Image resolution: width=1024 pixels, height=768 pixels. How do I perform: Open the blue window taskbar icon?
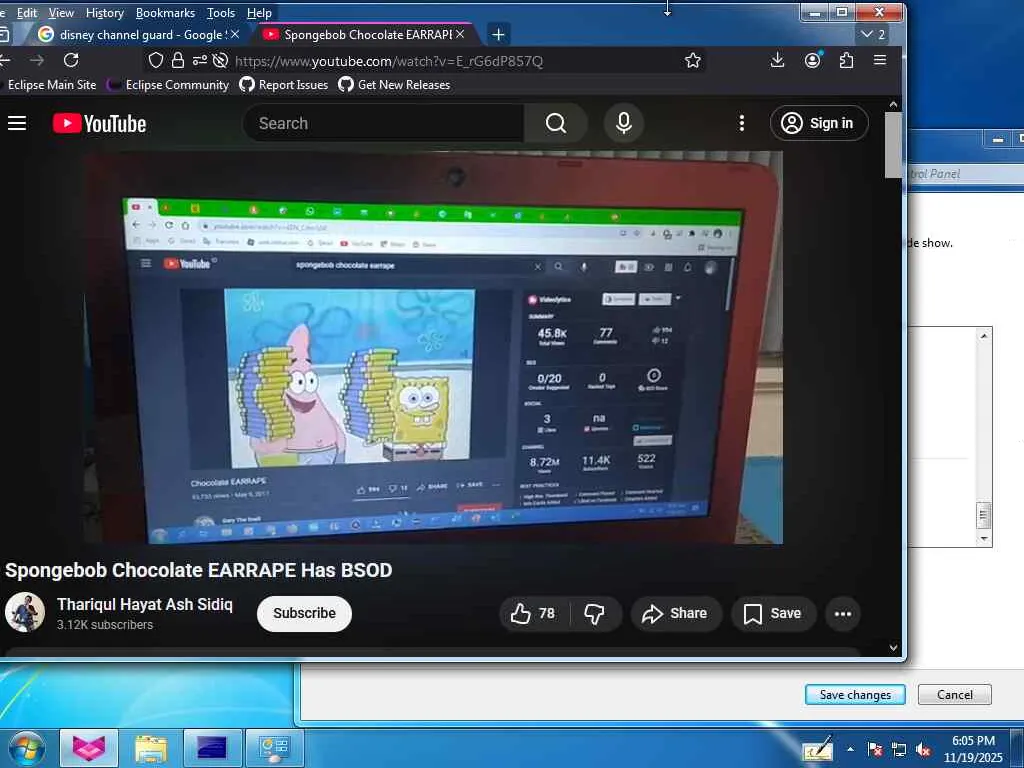[x=213, y=748]
